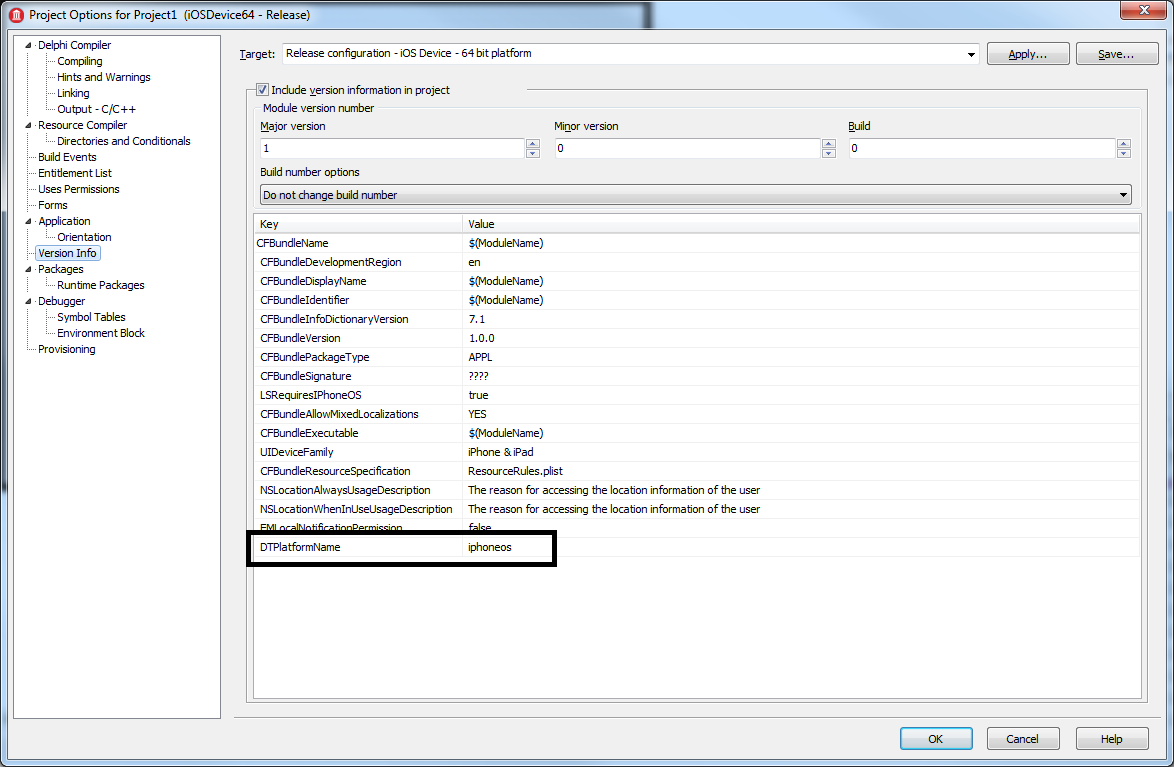
Task: Increase the Build number spinner
Action: (x=1124, y=143)
